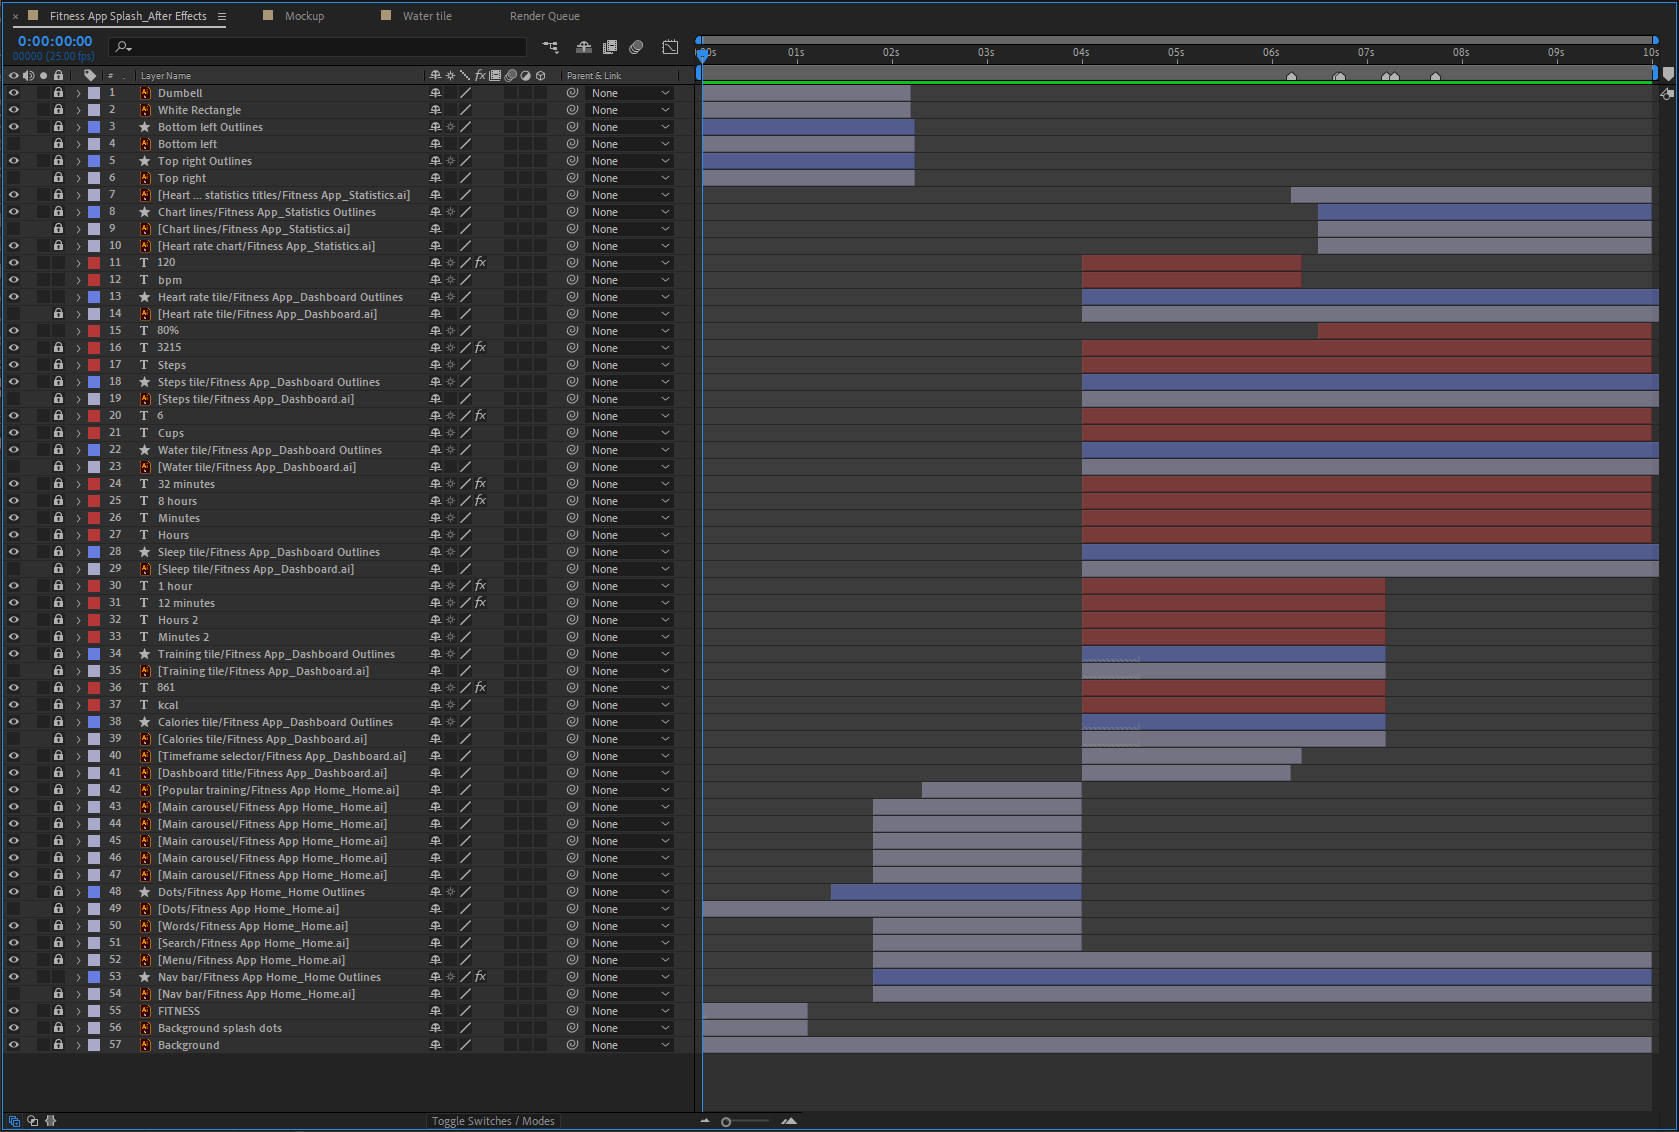This screenshot has height=1132, width=1679.
Task: Click the comp marker bin button at the ruler's right
Action: [x=1667, y=74]
